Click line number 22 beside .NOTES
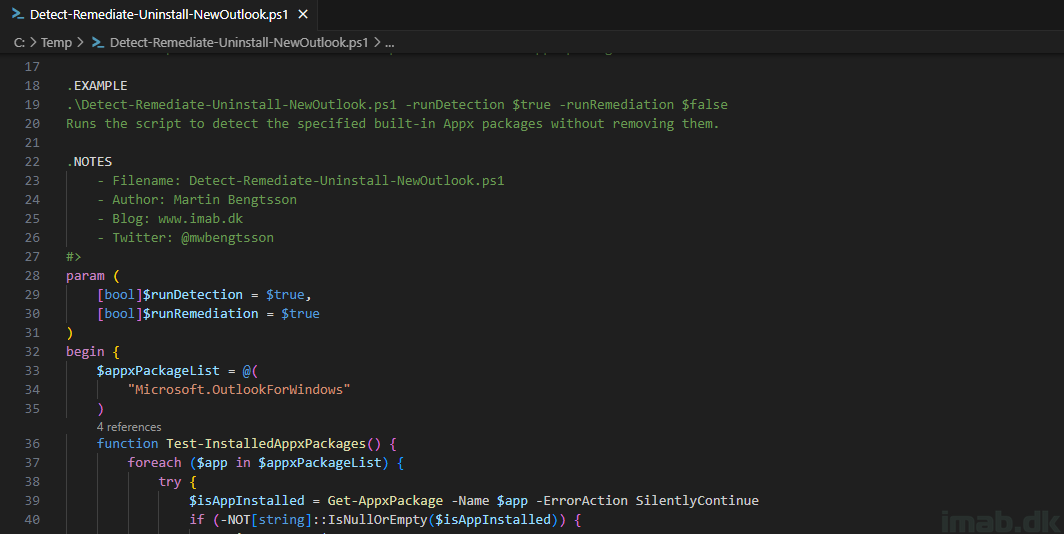 click(x=32, y=161)
